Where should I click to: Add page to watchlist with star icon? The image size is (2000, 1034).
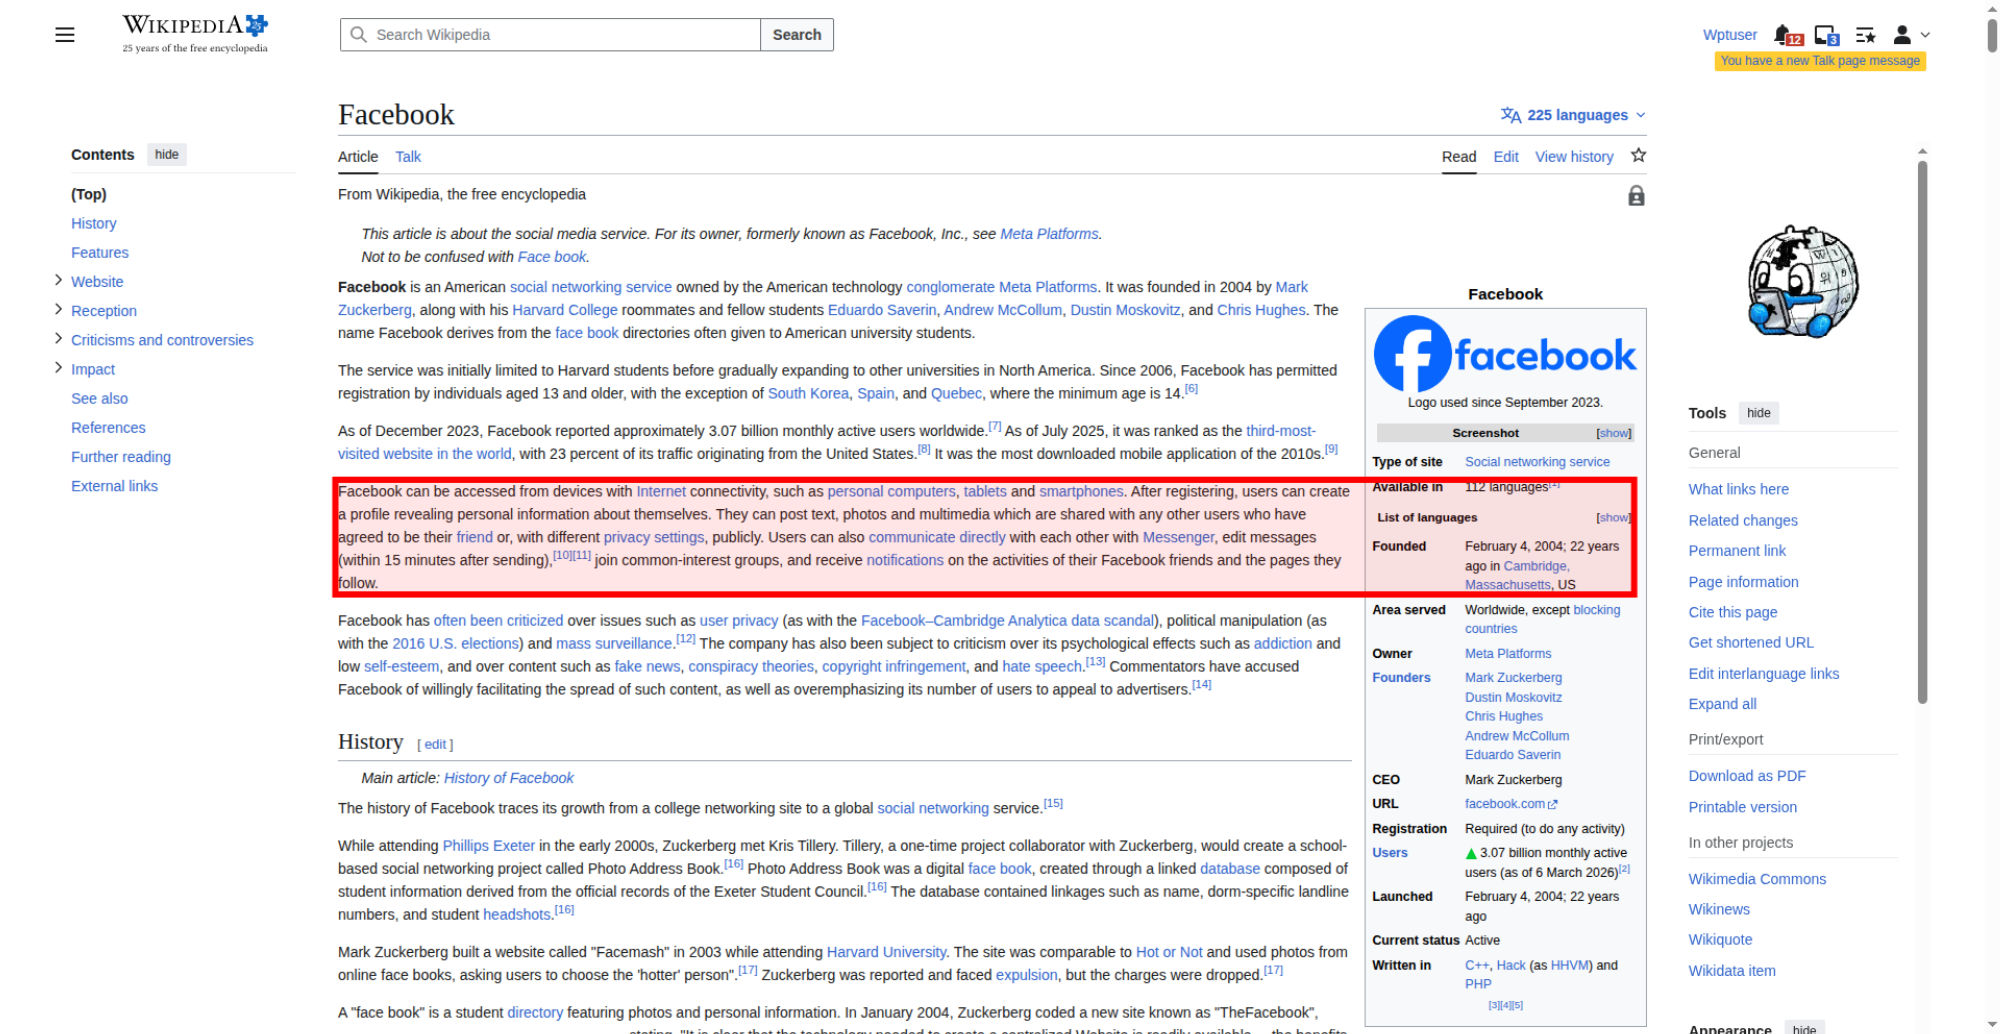click(x=1638, y=156)
